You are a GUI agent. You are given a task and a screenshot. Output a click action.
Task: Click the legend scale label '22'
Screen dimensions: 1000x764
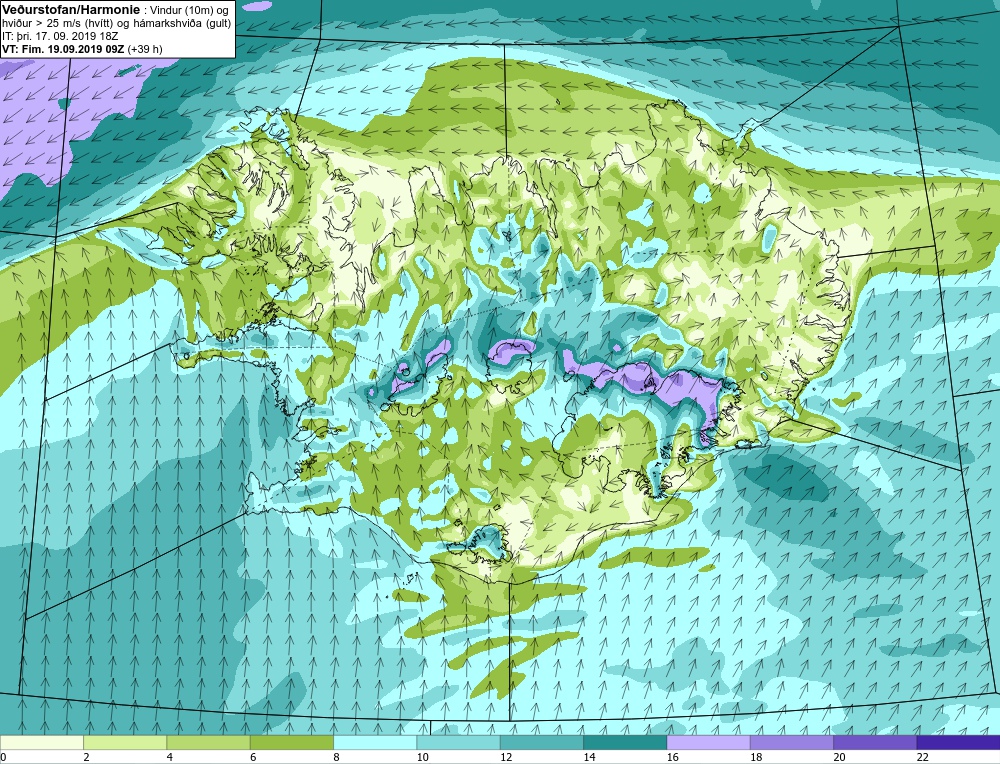pyautogui.click(x=922, y=757)
